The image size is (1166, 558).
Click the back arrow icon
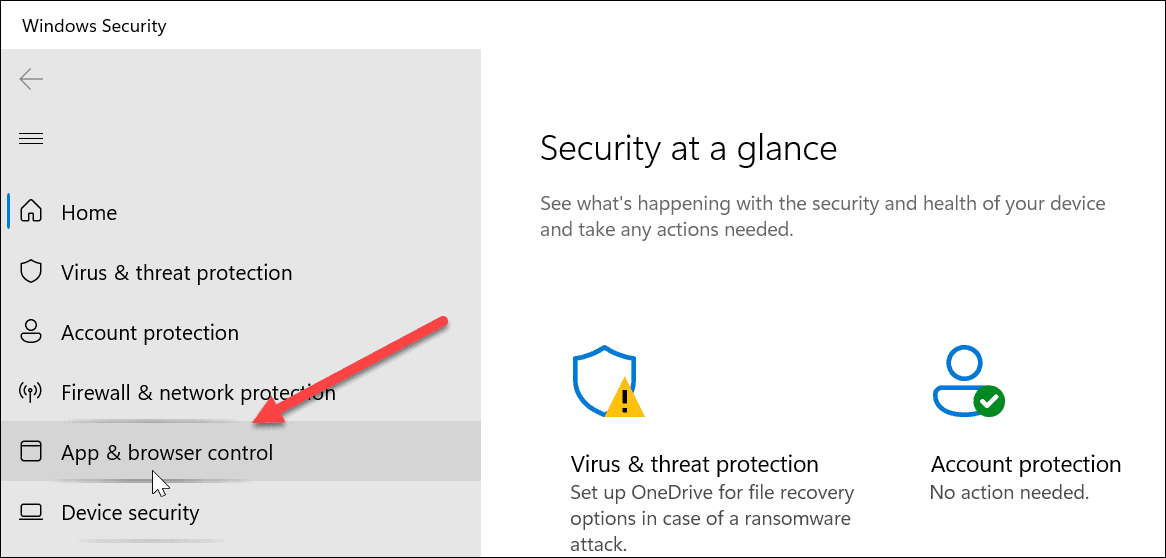(31, 79)
